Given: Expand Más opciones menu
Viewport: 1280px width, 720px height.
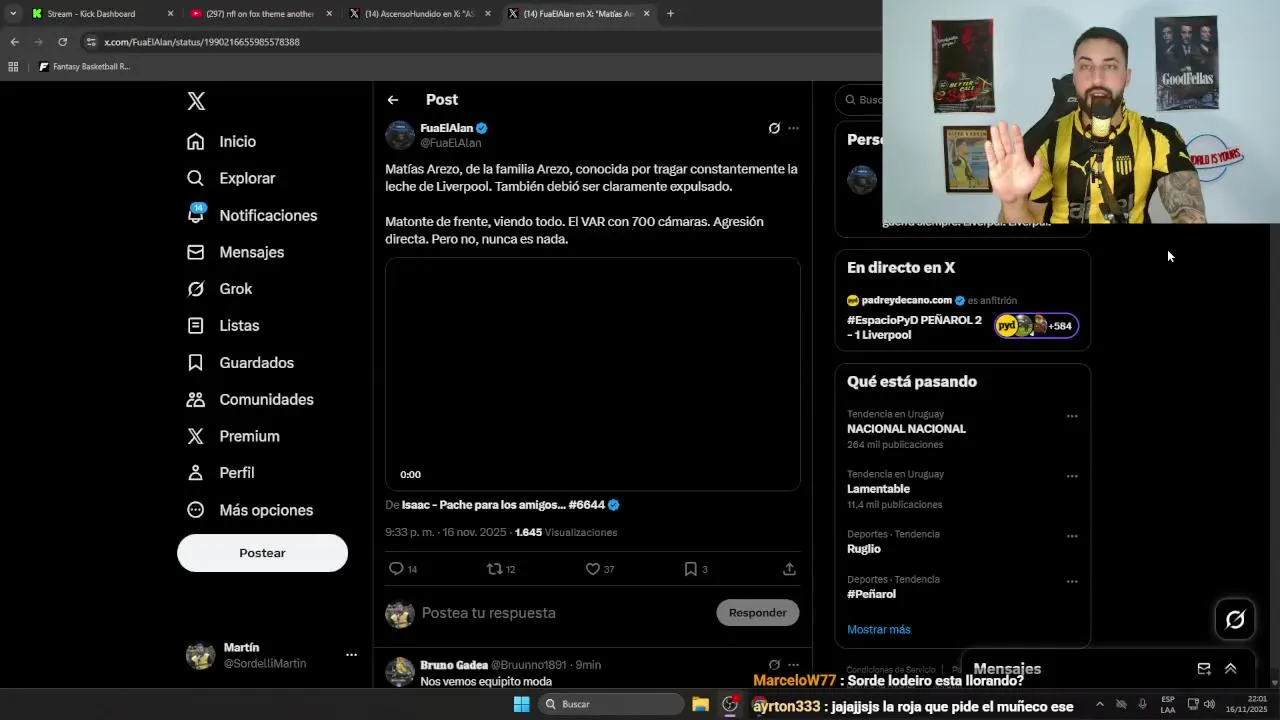Looking at the screenshot, I should pos(249,510).
